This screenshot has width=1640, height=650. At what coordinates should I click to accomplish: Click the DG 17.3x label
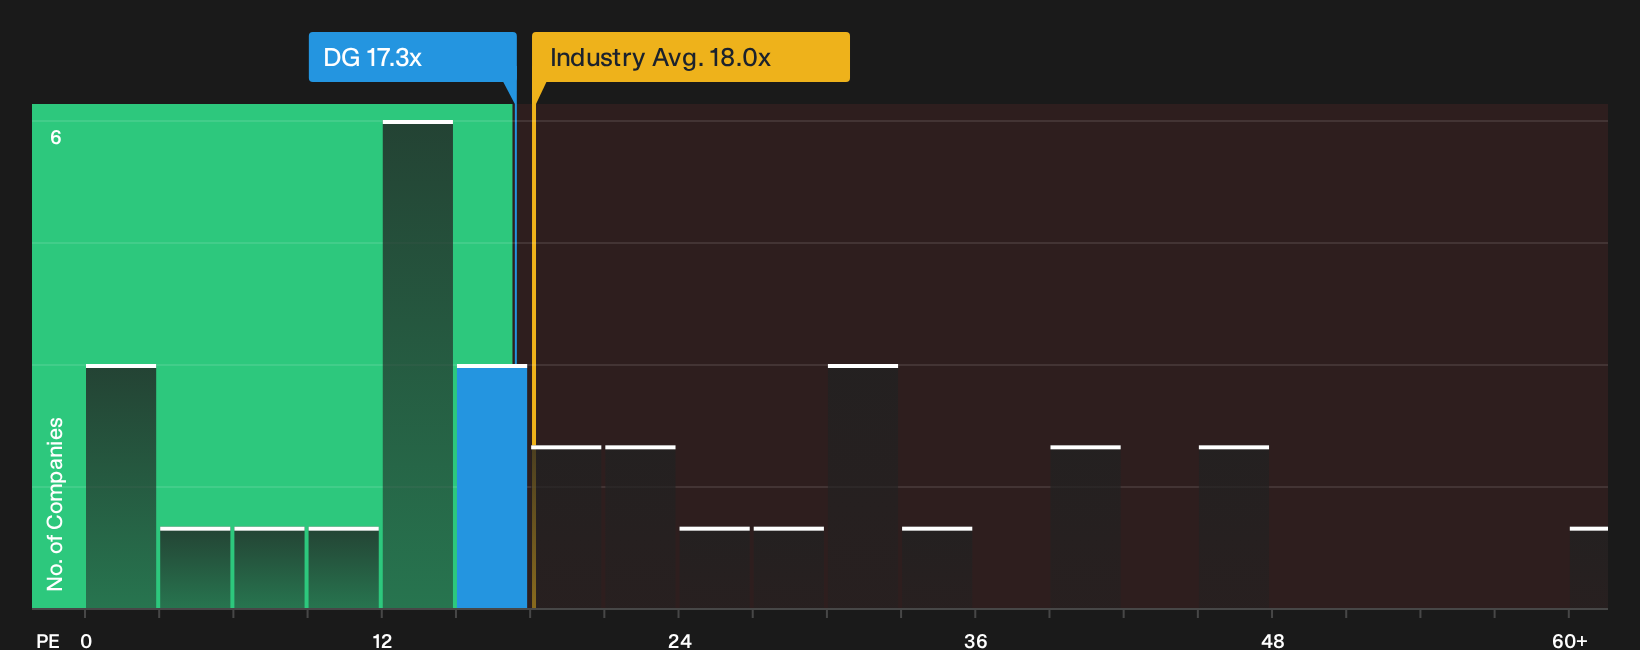pos(412,57)
